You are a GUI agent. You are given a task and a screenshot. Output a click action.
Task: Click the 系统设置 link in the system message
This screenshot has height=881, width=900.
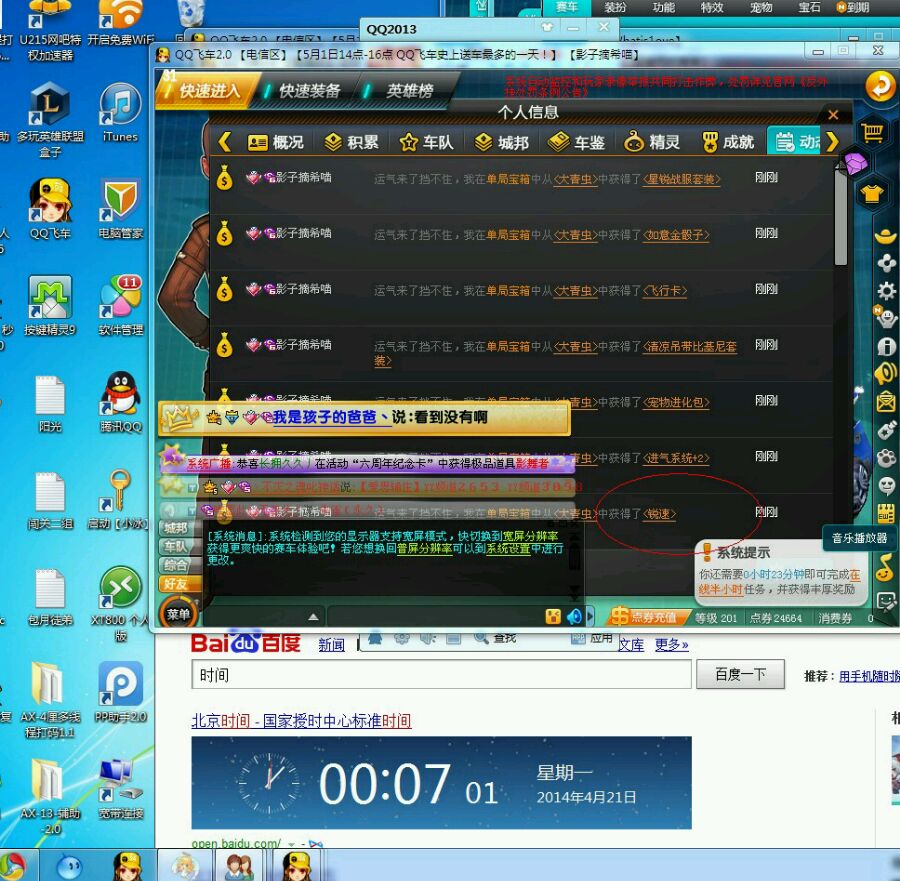508,548
